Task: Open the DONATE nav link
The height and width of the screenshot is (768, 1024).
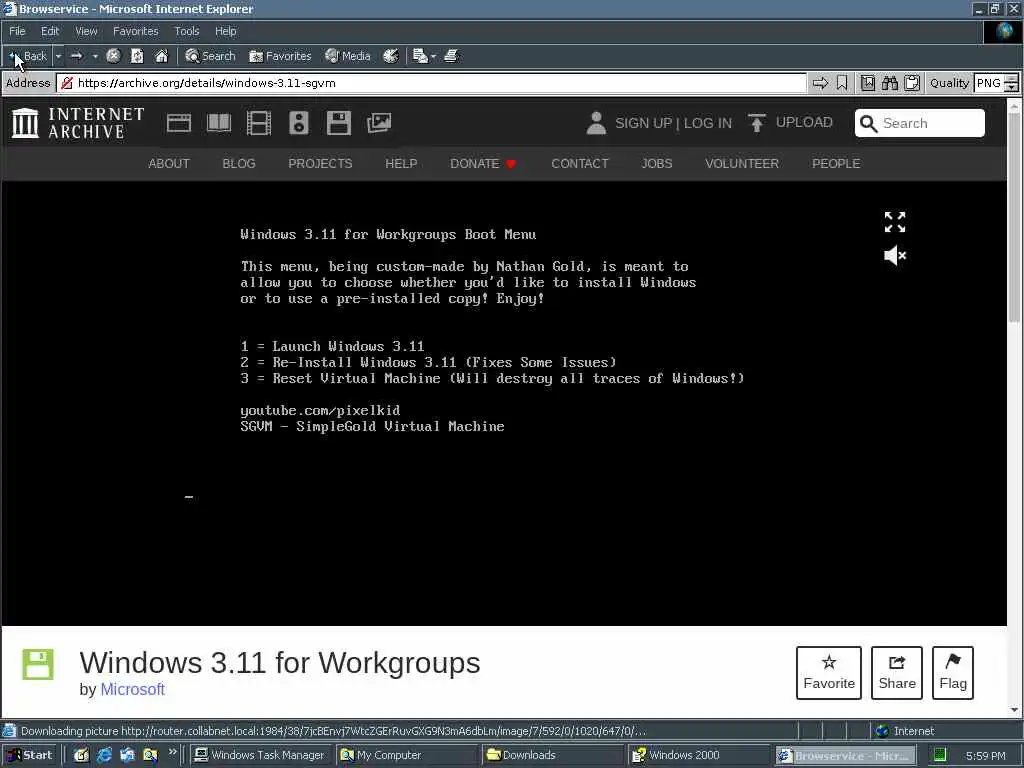Action: click(483, 163)
